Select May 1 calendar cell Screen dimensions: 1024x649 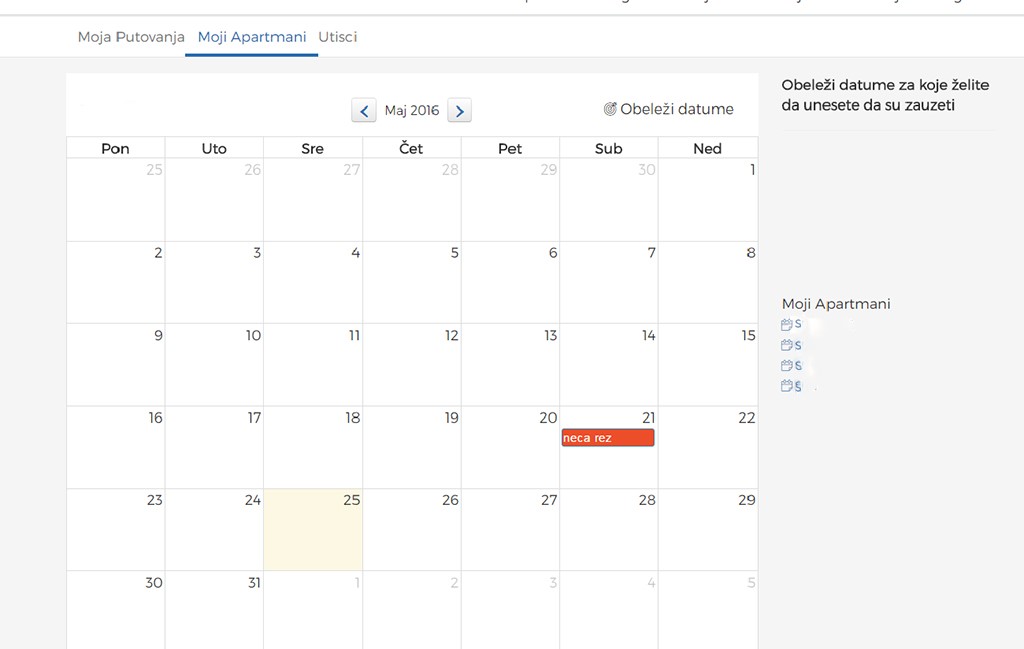tap(707, 200)
